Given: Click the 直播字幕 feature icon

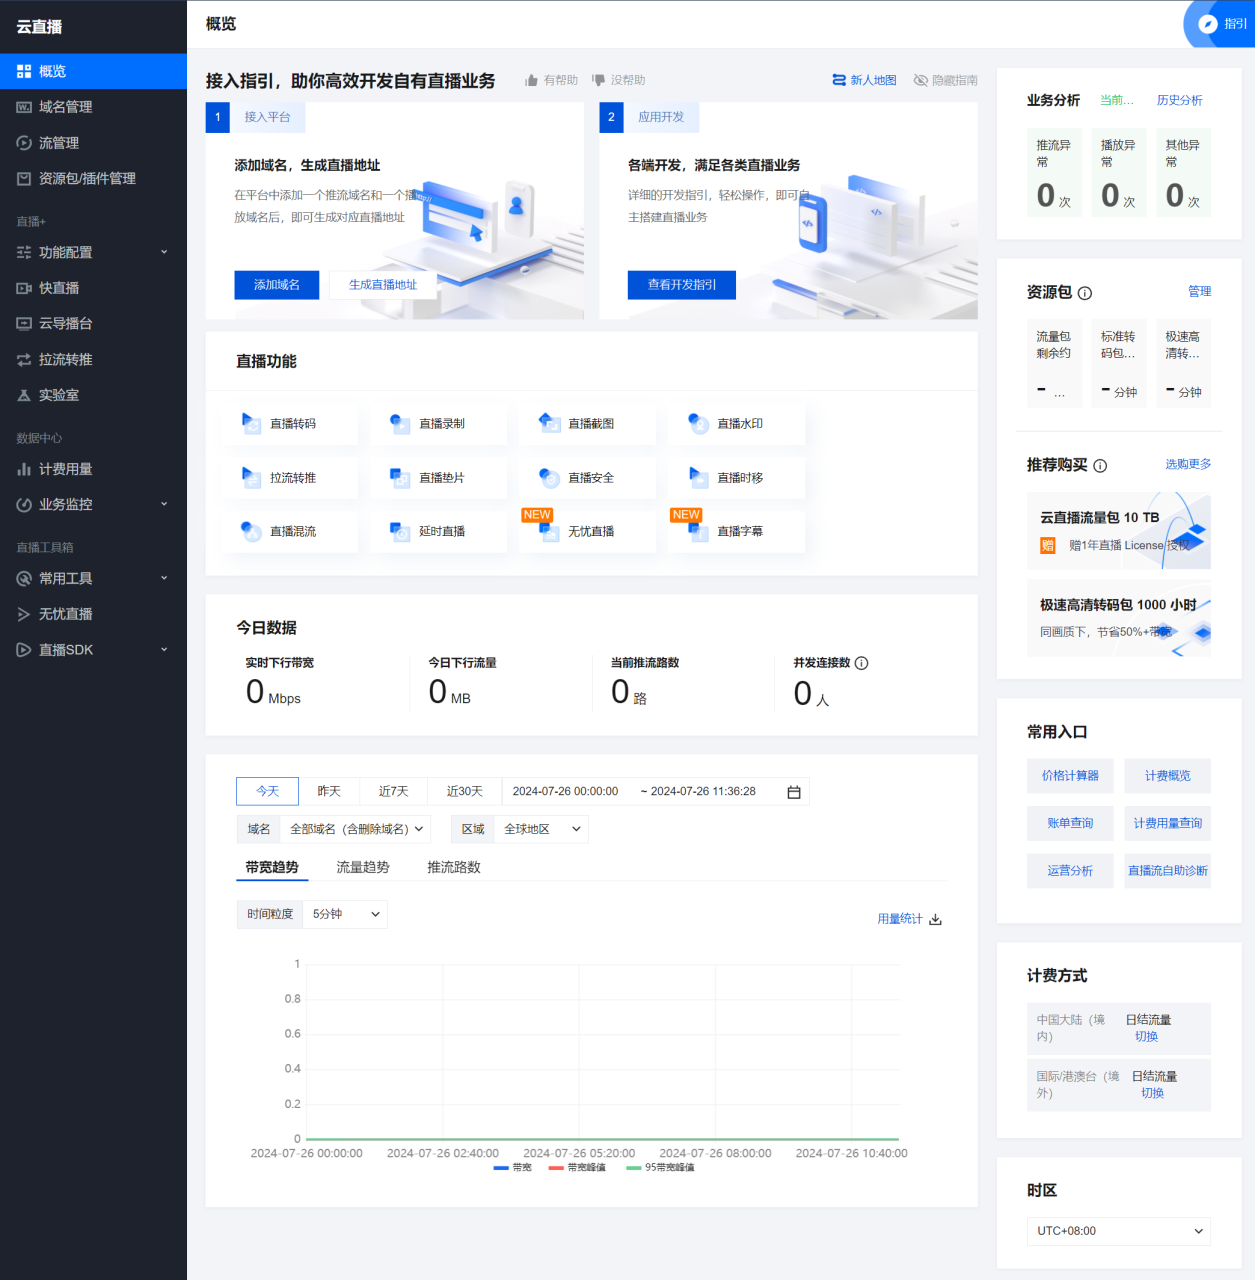Looking at the screenshot, I should click(698, 531).
